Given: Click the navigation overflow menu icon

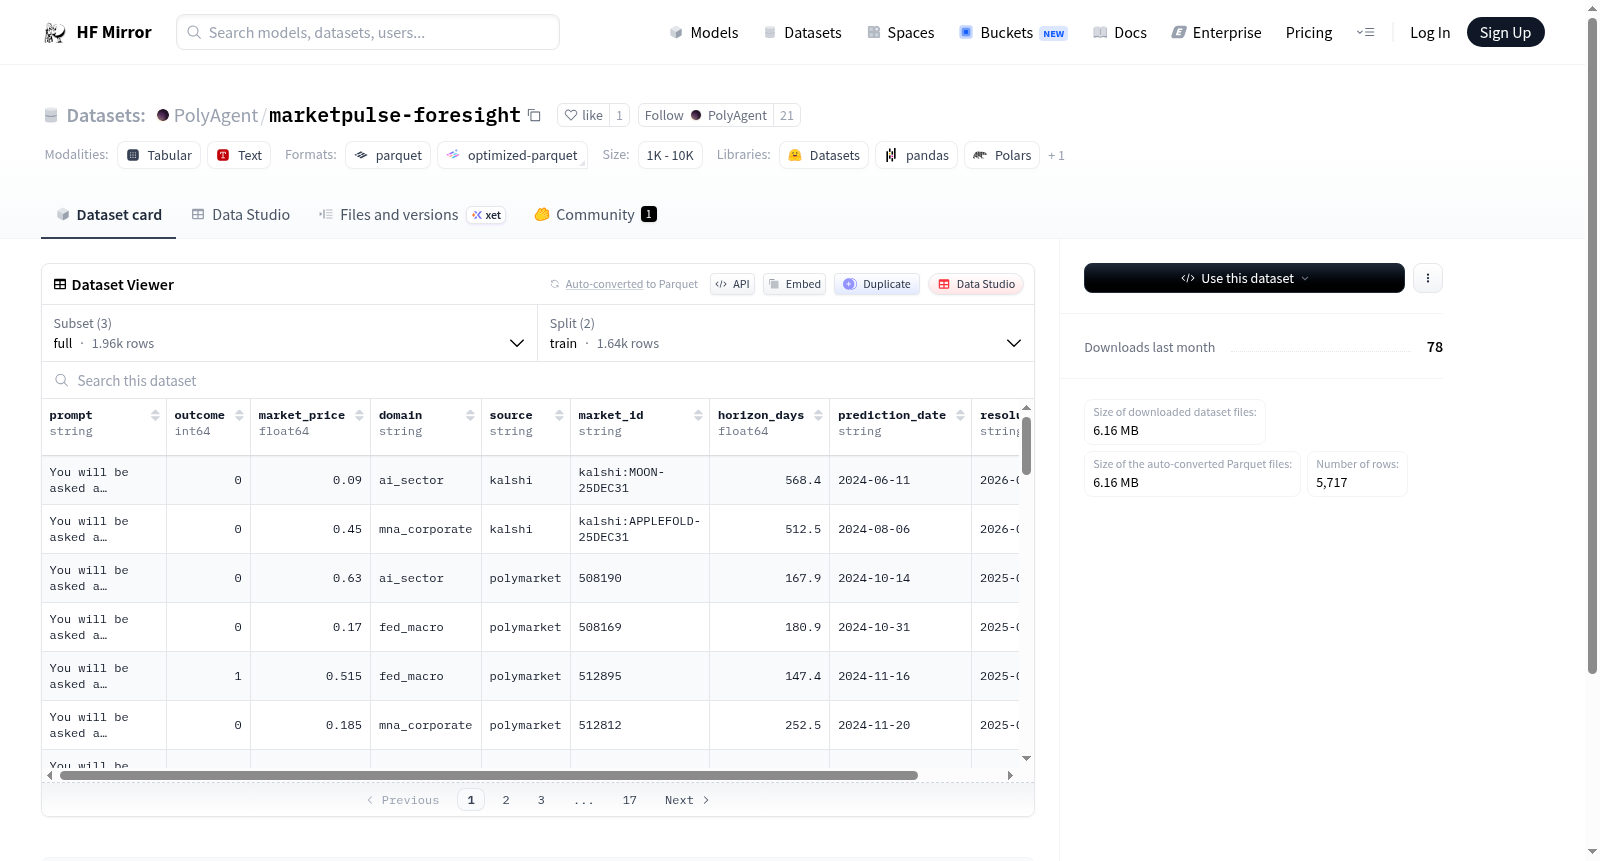Looking at the screenshot, I should [x=1365, y=33].
